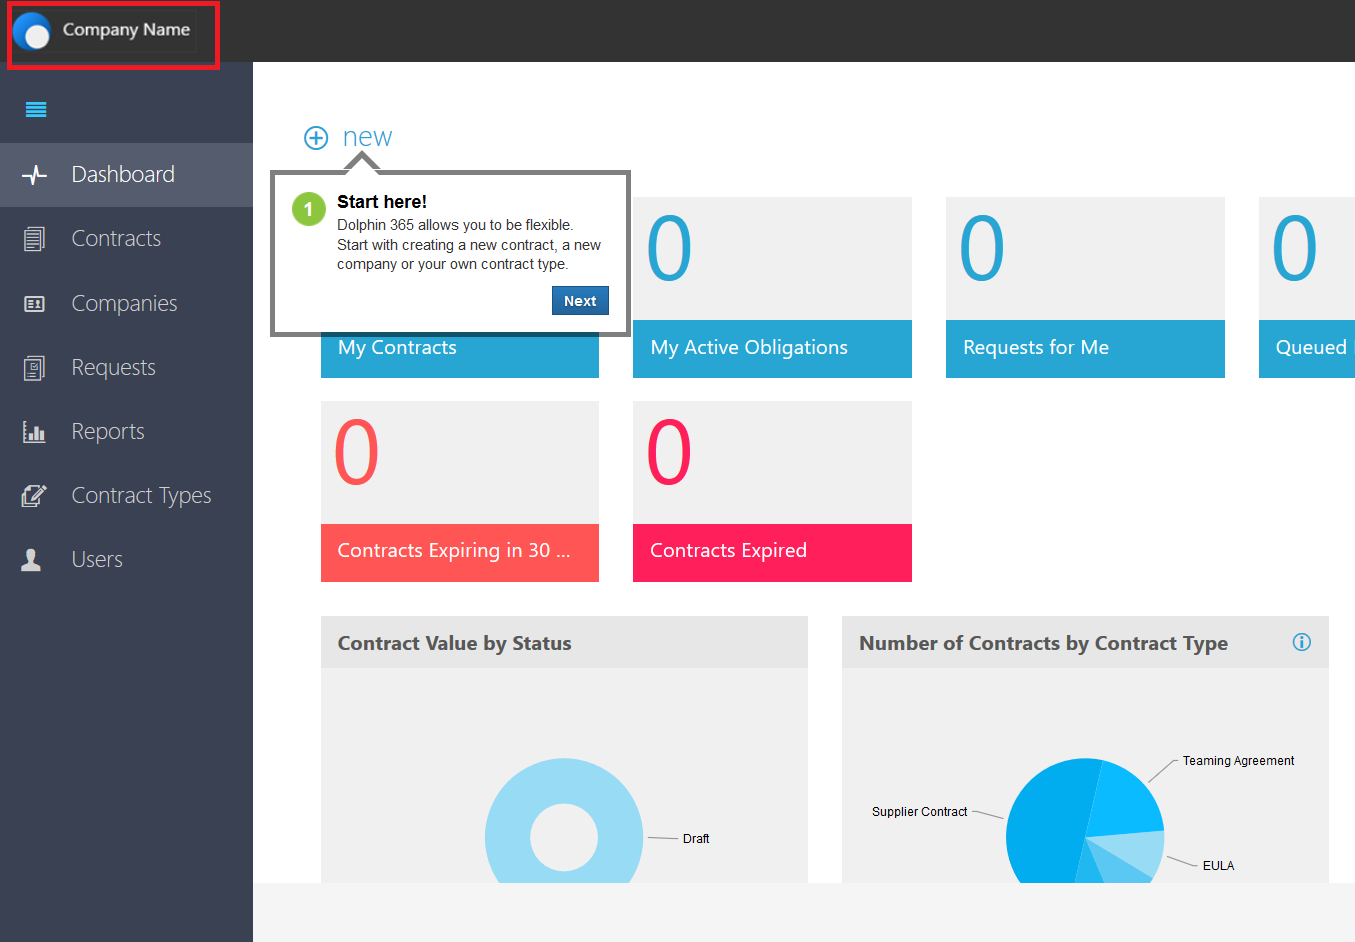The width and height of the screenshot is (1355, 942).
Task: Click the Contract Value by Status heading
Action: coord(454,643)
